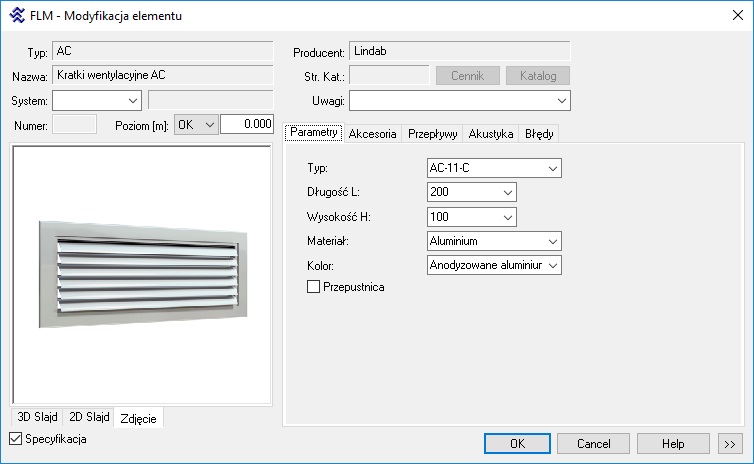The image size is (754, 464).
Task: Click the >> expand dialog button
Action: [729, 444]
